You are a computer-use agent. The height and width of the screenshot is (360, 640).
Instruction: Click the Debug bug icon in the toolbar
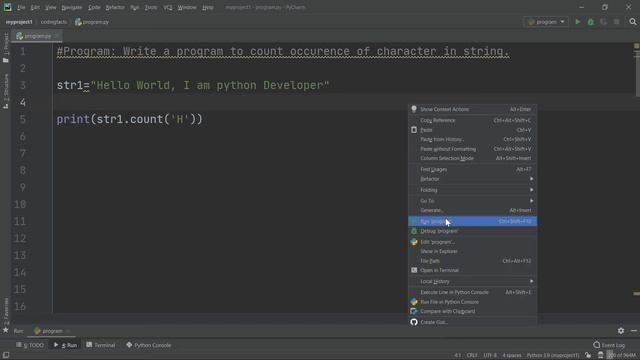[591, 22]
